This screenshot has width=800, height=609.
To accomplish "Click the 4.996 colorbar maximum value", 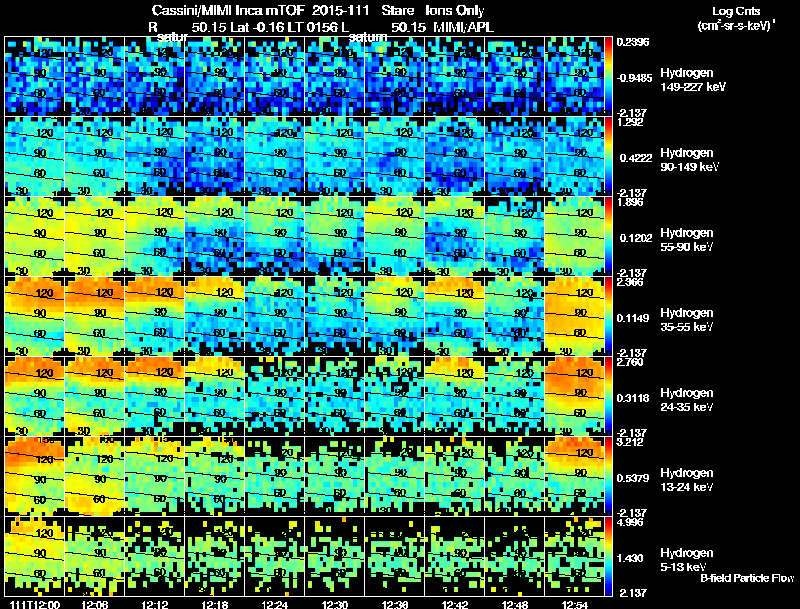I will 630,523.
